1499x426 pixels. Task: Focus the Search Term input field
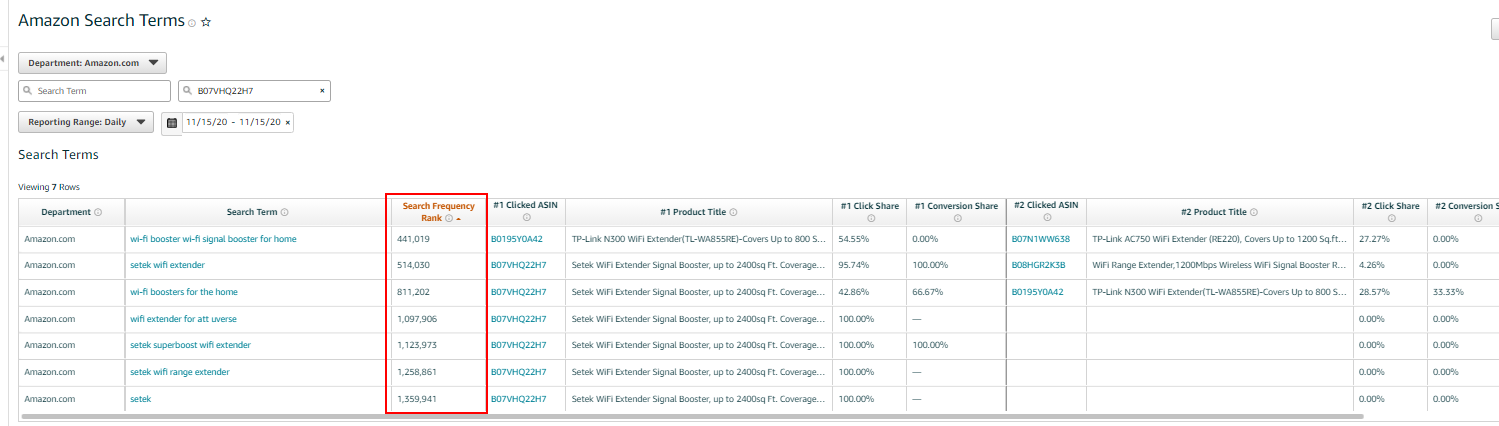click(x=96, y=91)
